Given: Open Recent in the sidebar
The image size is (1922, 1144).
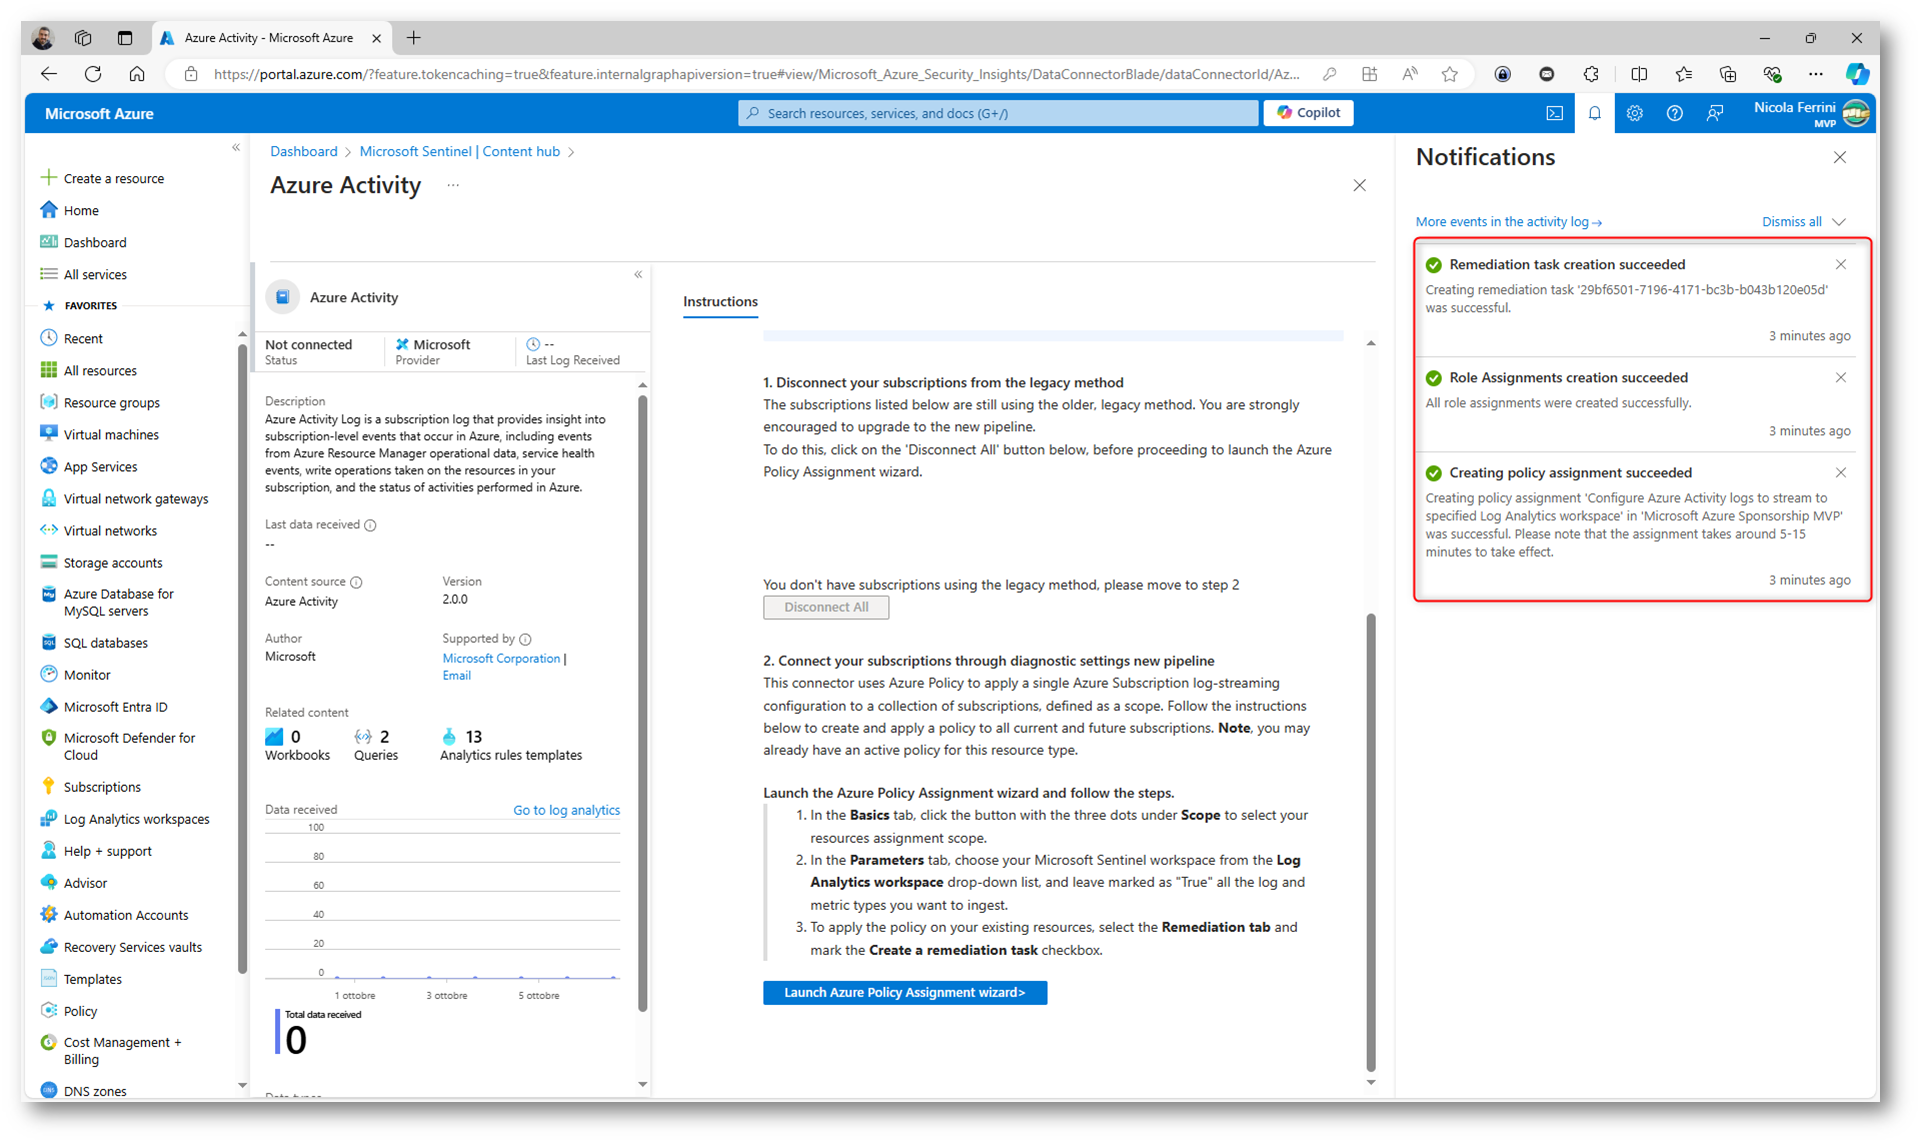Looking at the screenshot, I should pyautogui.click(x=83, y=339).
